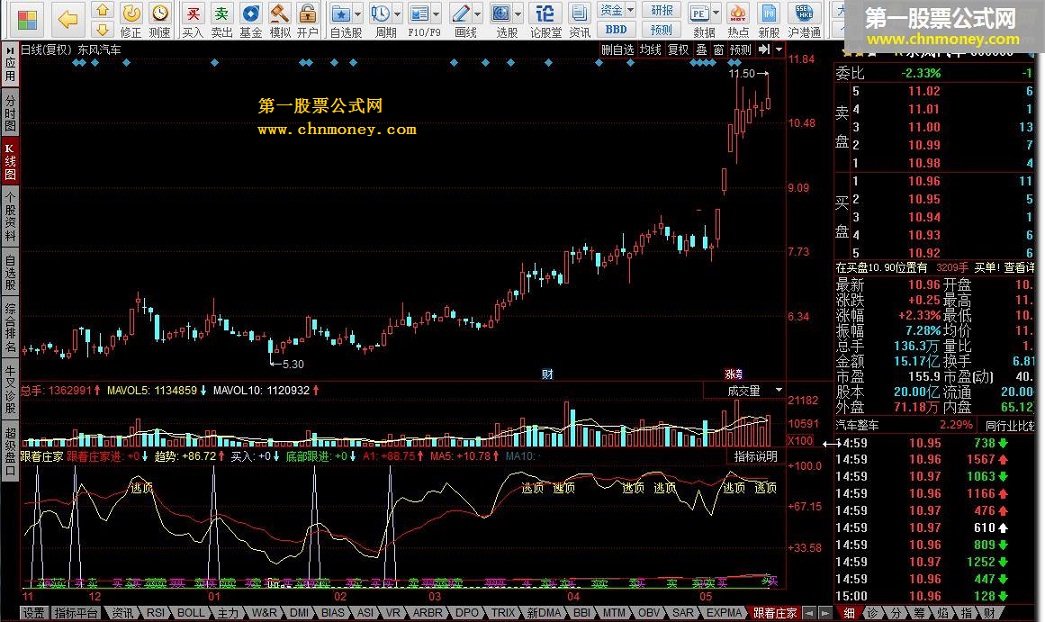Click the 预测 forecast toolbar button

point(661,29)
